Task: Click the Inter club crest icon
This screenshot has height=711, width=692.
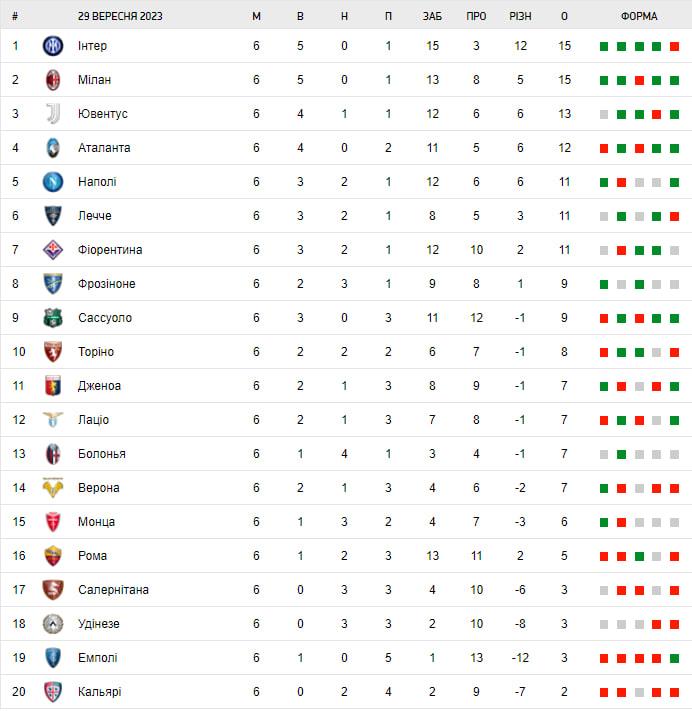Action: pyautogui.click(x=53, y=46)
